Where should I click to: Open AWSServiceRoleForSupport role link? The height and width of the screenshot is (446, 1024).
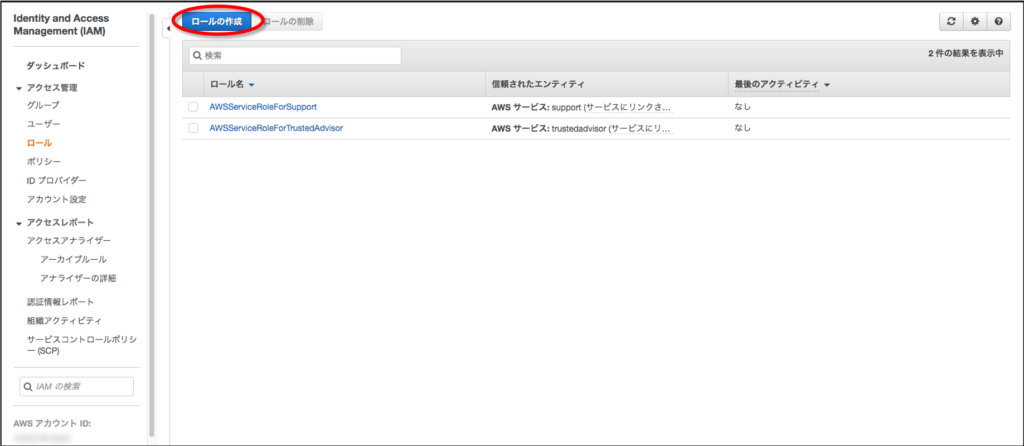coord(263,107)
